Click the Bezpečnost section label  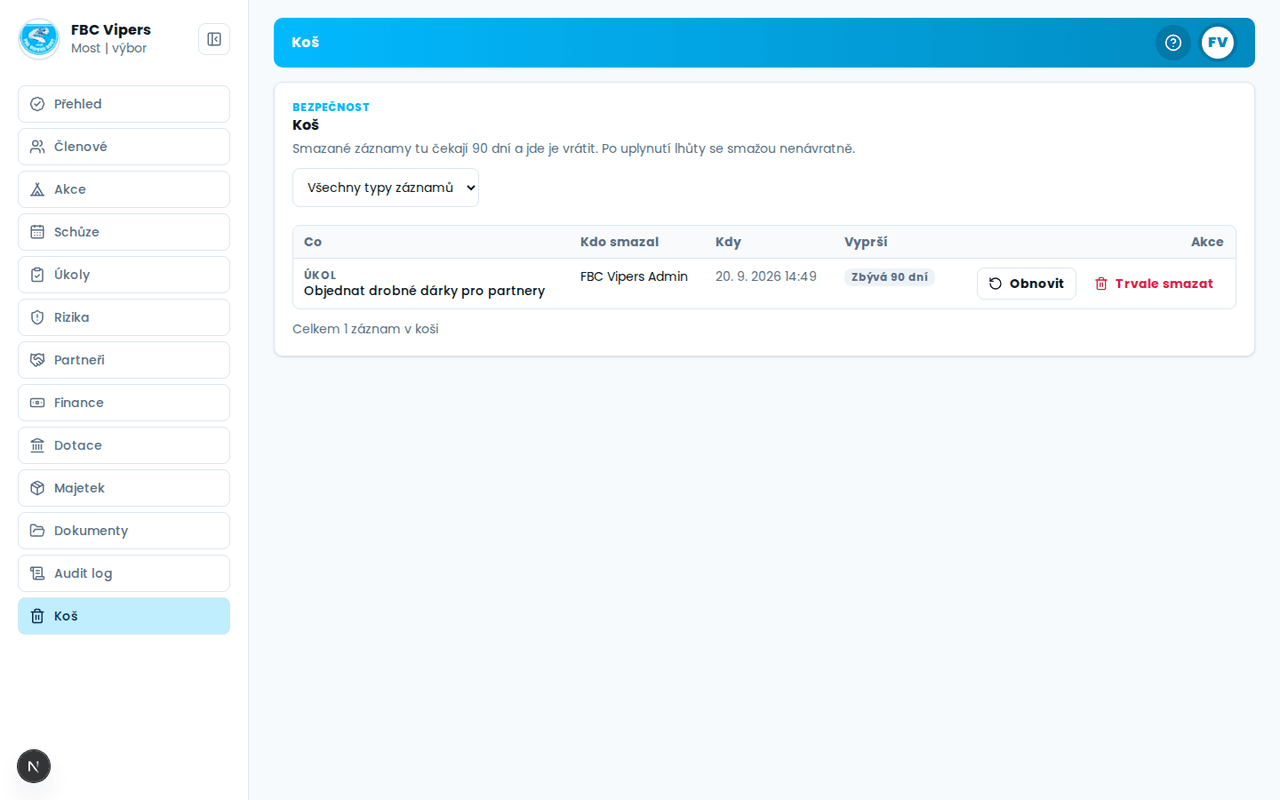pos(331,107)
